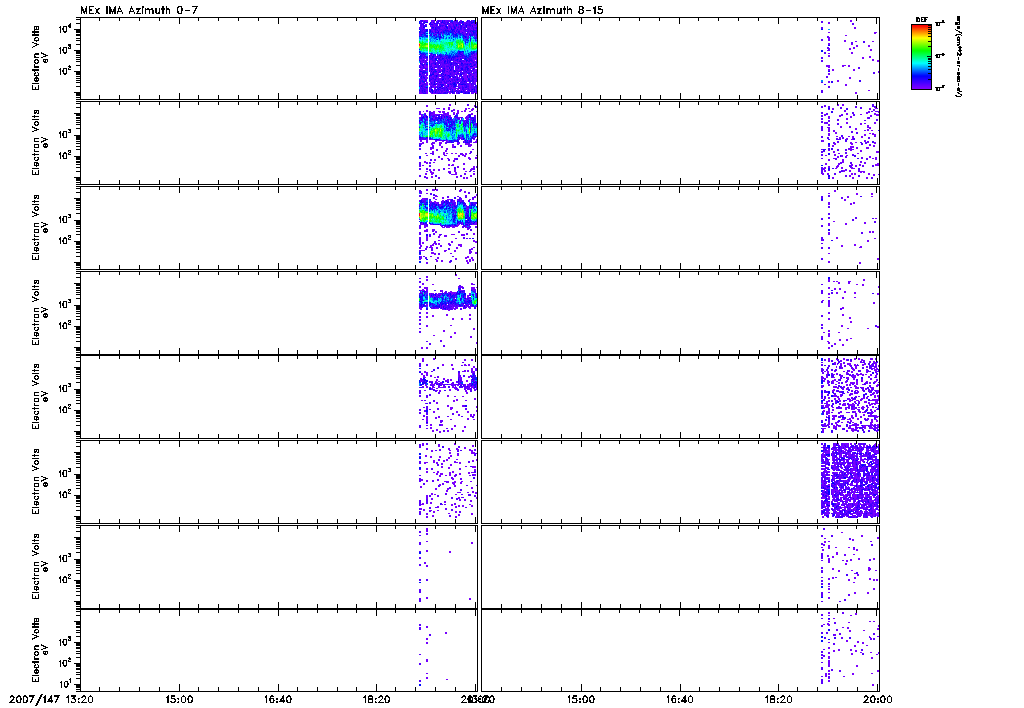The width and height of the screenshot is (1024, 708).
Task: Click the '15:00' time label under Azimuth 8-15
Action: click(581, 700)
